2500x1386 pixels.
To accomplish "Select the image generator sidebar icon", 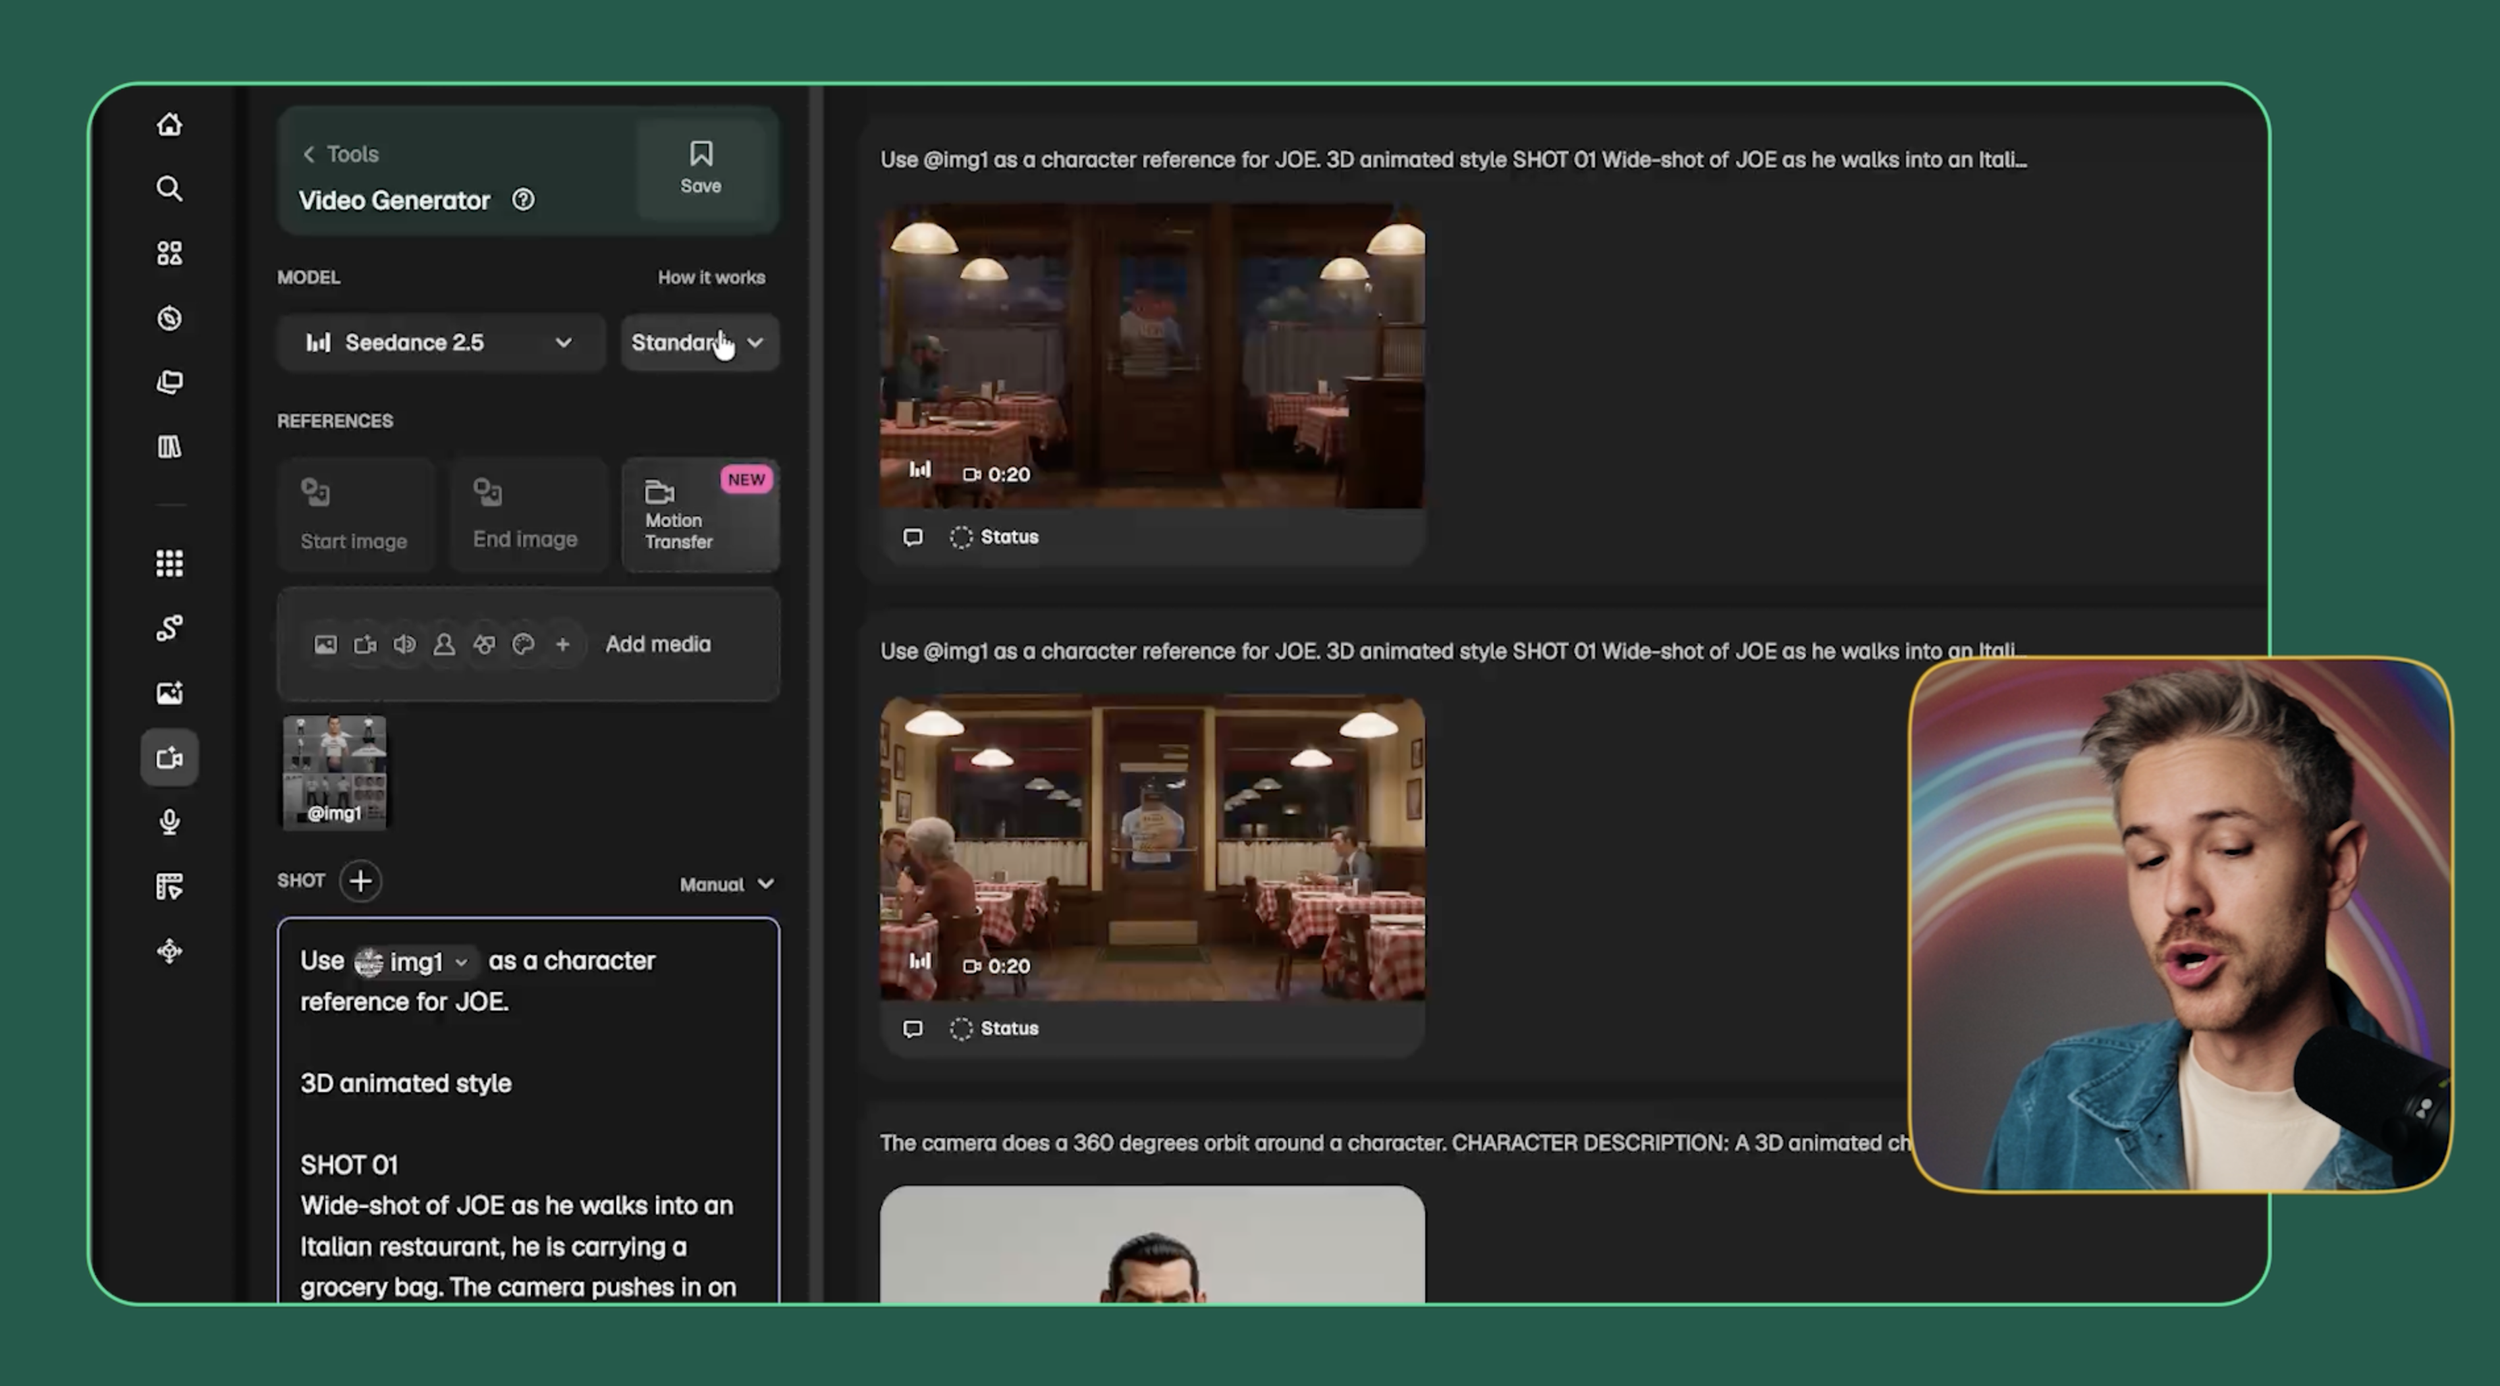I will tap(169, 692).
